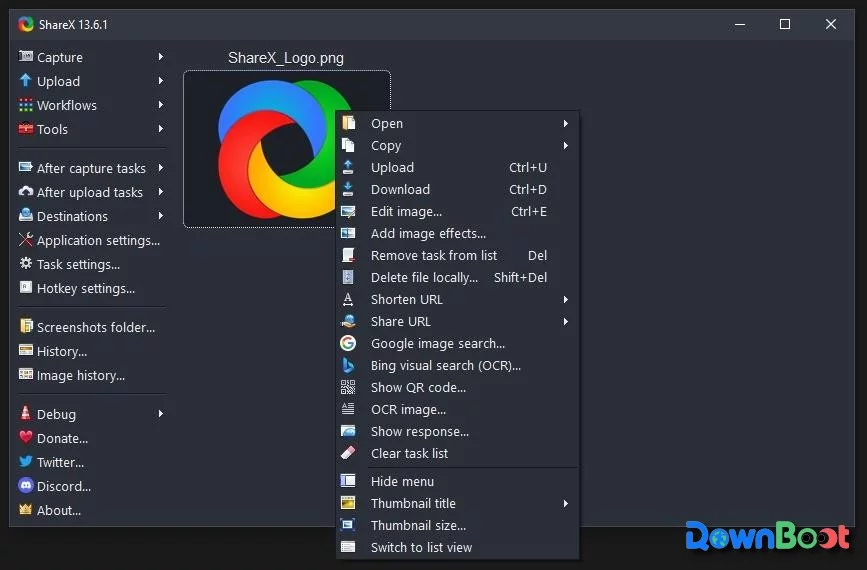Click the Google logo icon in context menu
Viewport: 867px width, 570px height.
pos(348,343)
